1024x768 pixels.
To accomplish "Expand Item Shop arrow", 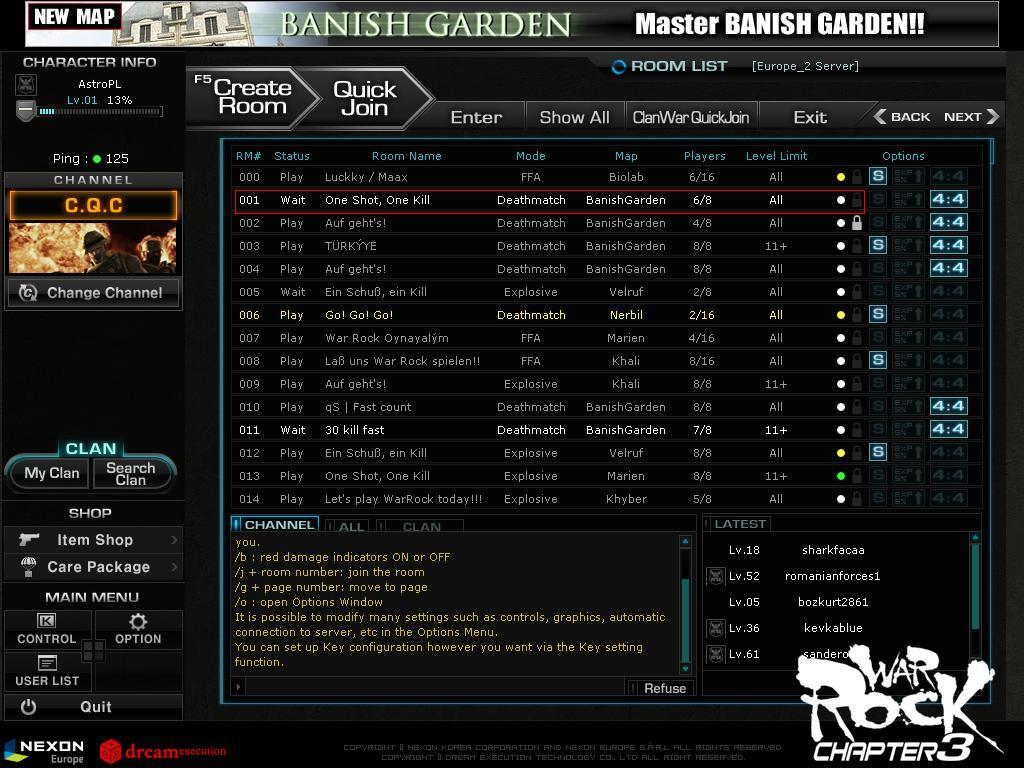I will 174,539.
